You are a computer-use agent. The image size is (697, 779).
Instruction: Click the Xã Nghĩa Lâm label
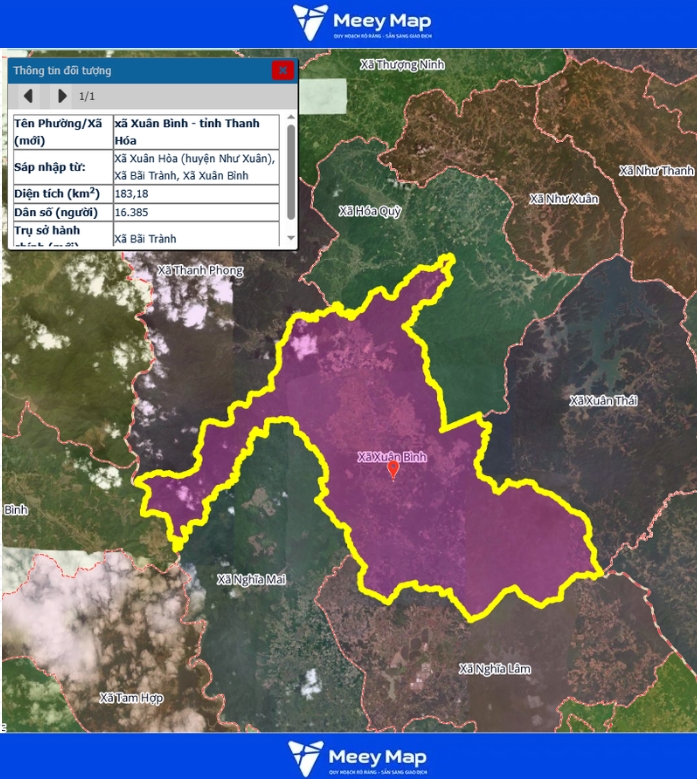[495, 668]
